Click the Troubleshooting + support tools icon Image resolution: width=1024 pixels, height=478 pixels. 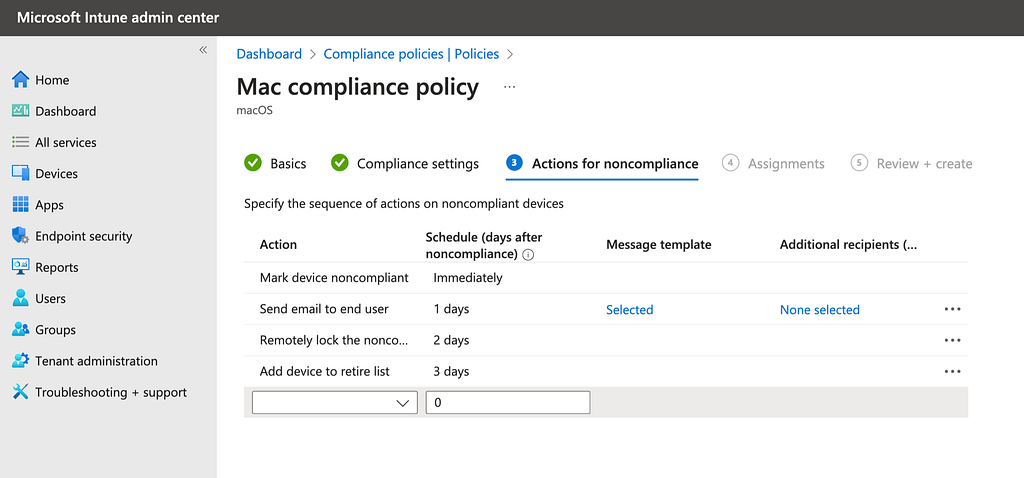(x=21, y=392)
